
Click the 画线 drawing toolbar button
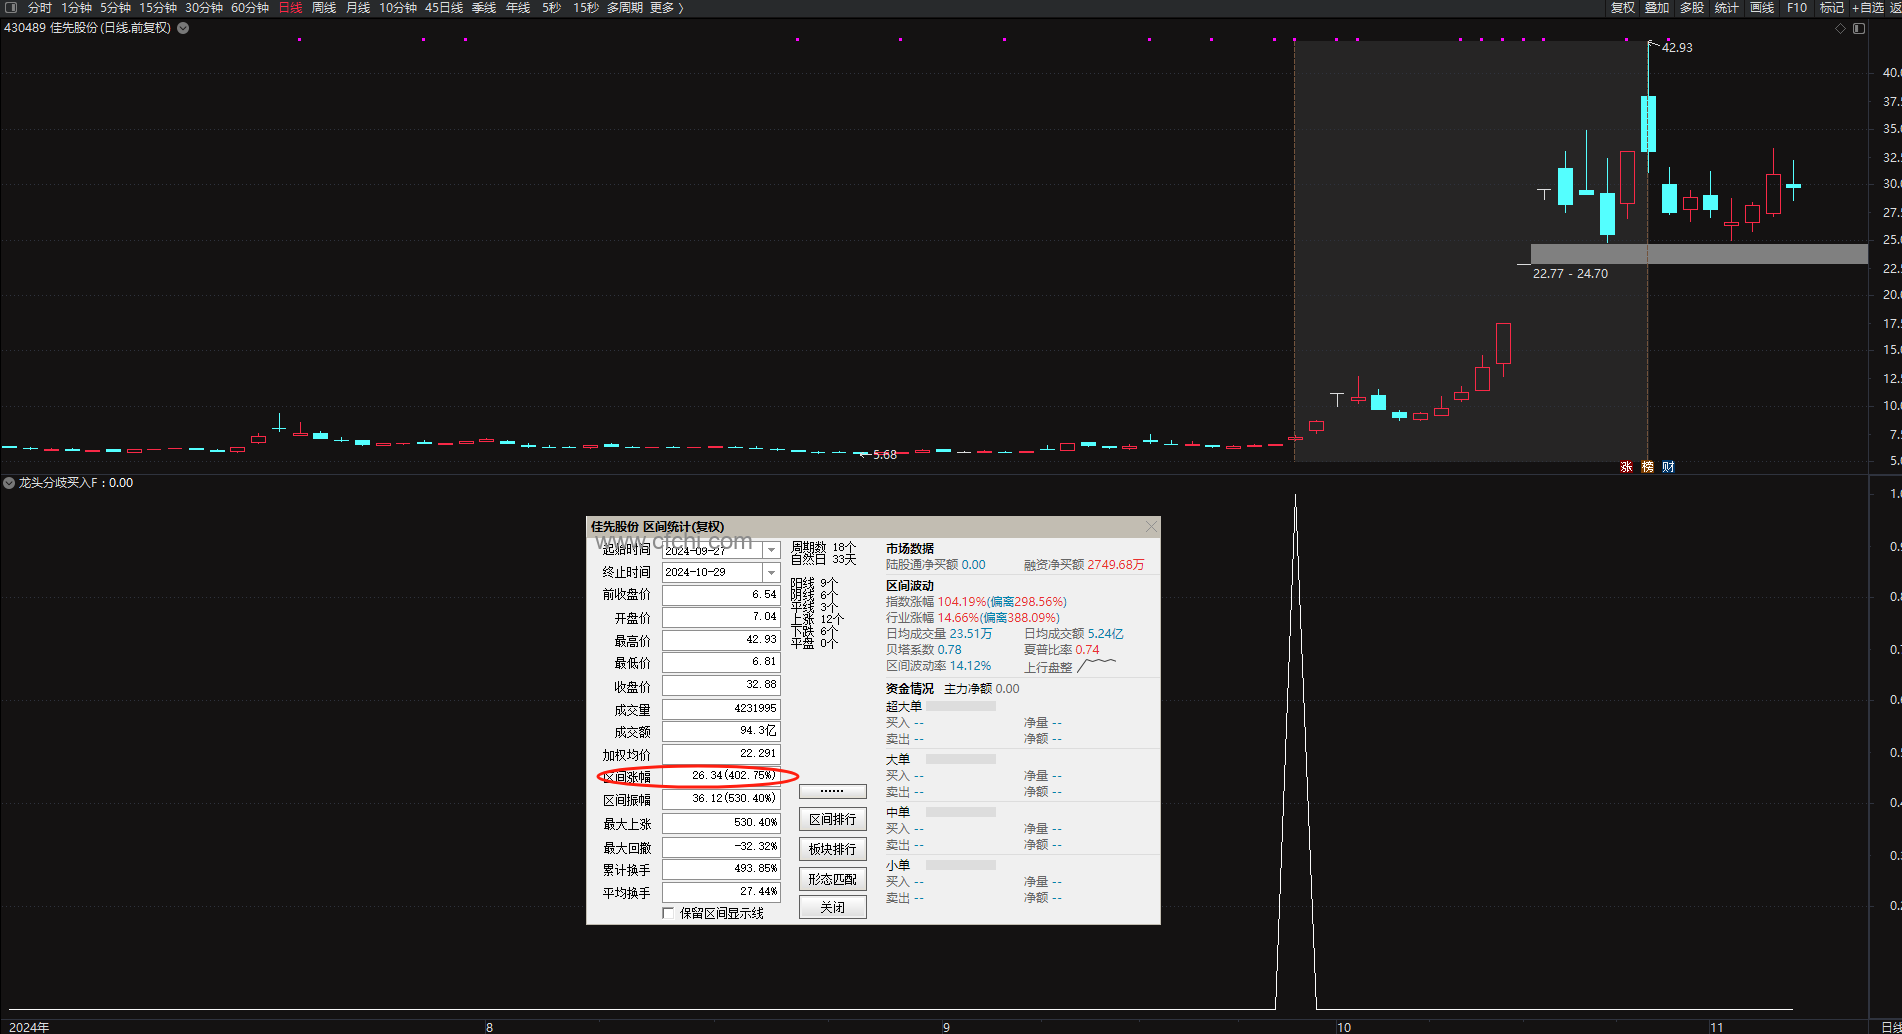(1762, 7)
